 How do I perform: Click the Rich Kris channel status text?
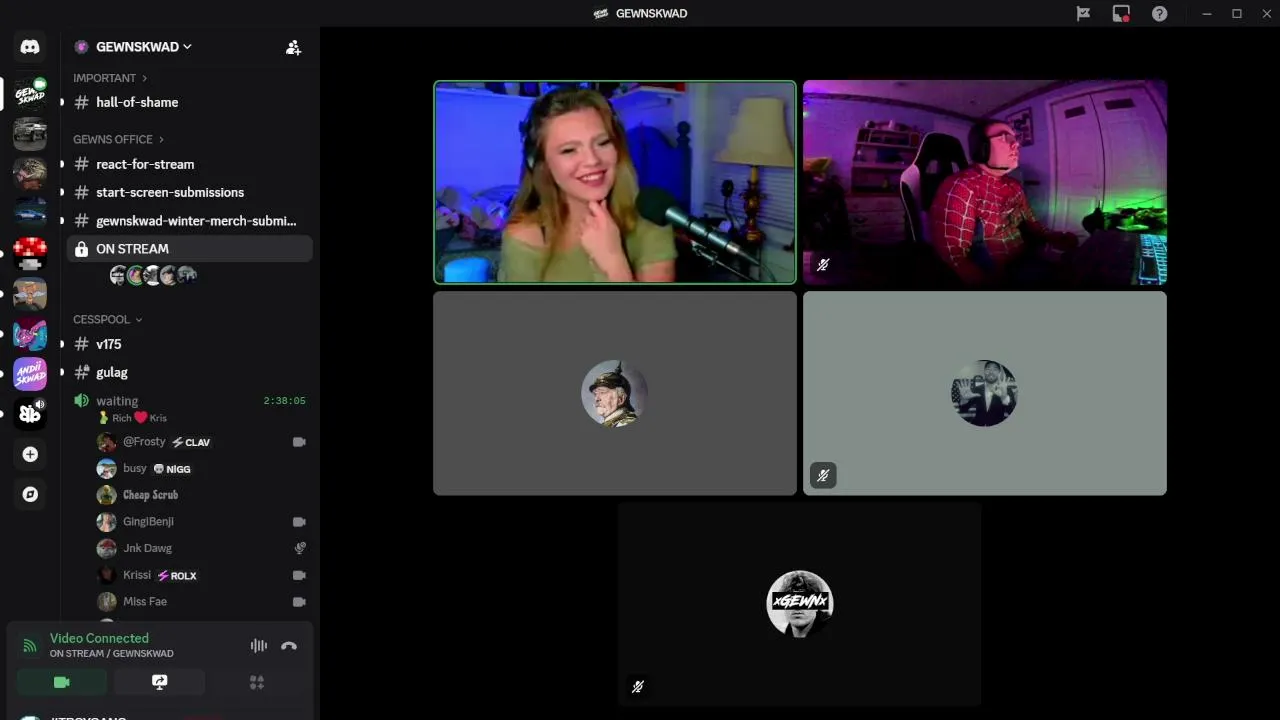tap(132, 418)
